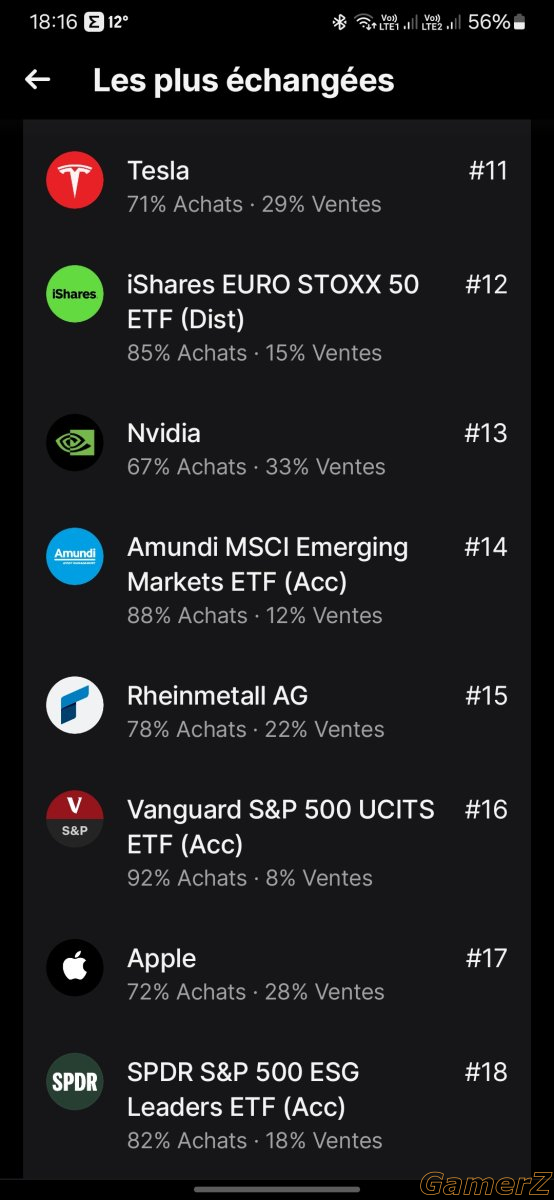The height and width of the screenshot is (1200, 554).
Task: Tap the back arrow icon
Action: click(37, 80)
